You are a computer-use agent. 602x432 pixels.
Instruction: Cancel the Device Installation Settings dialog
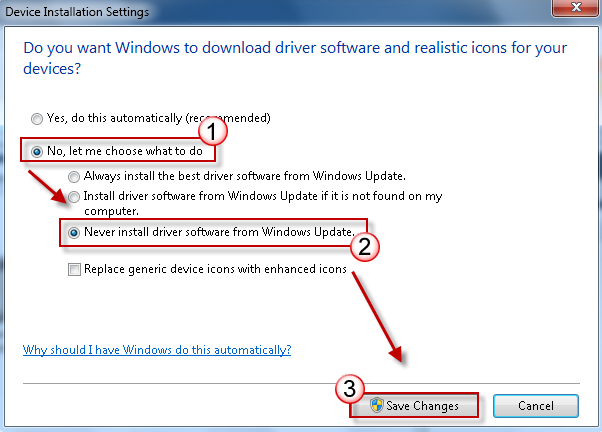pyautogui.click(x=536, y=406)
